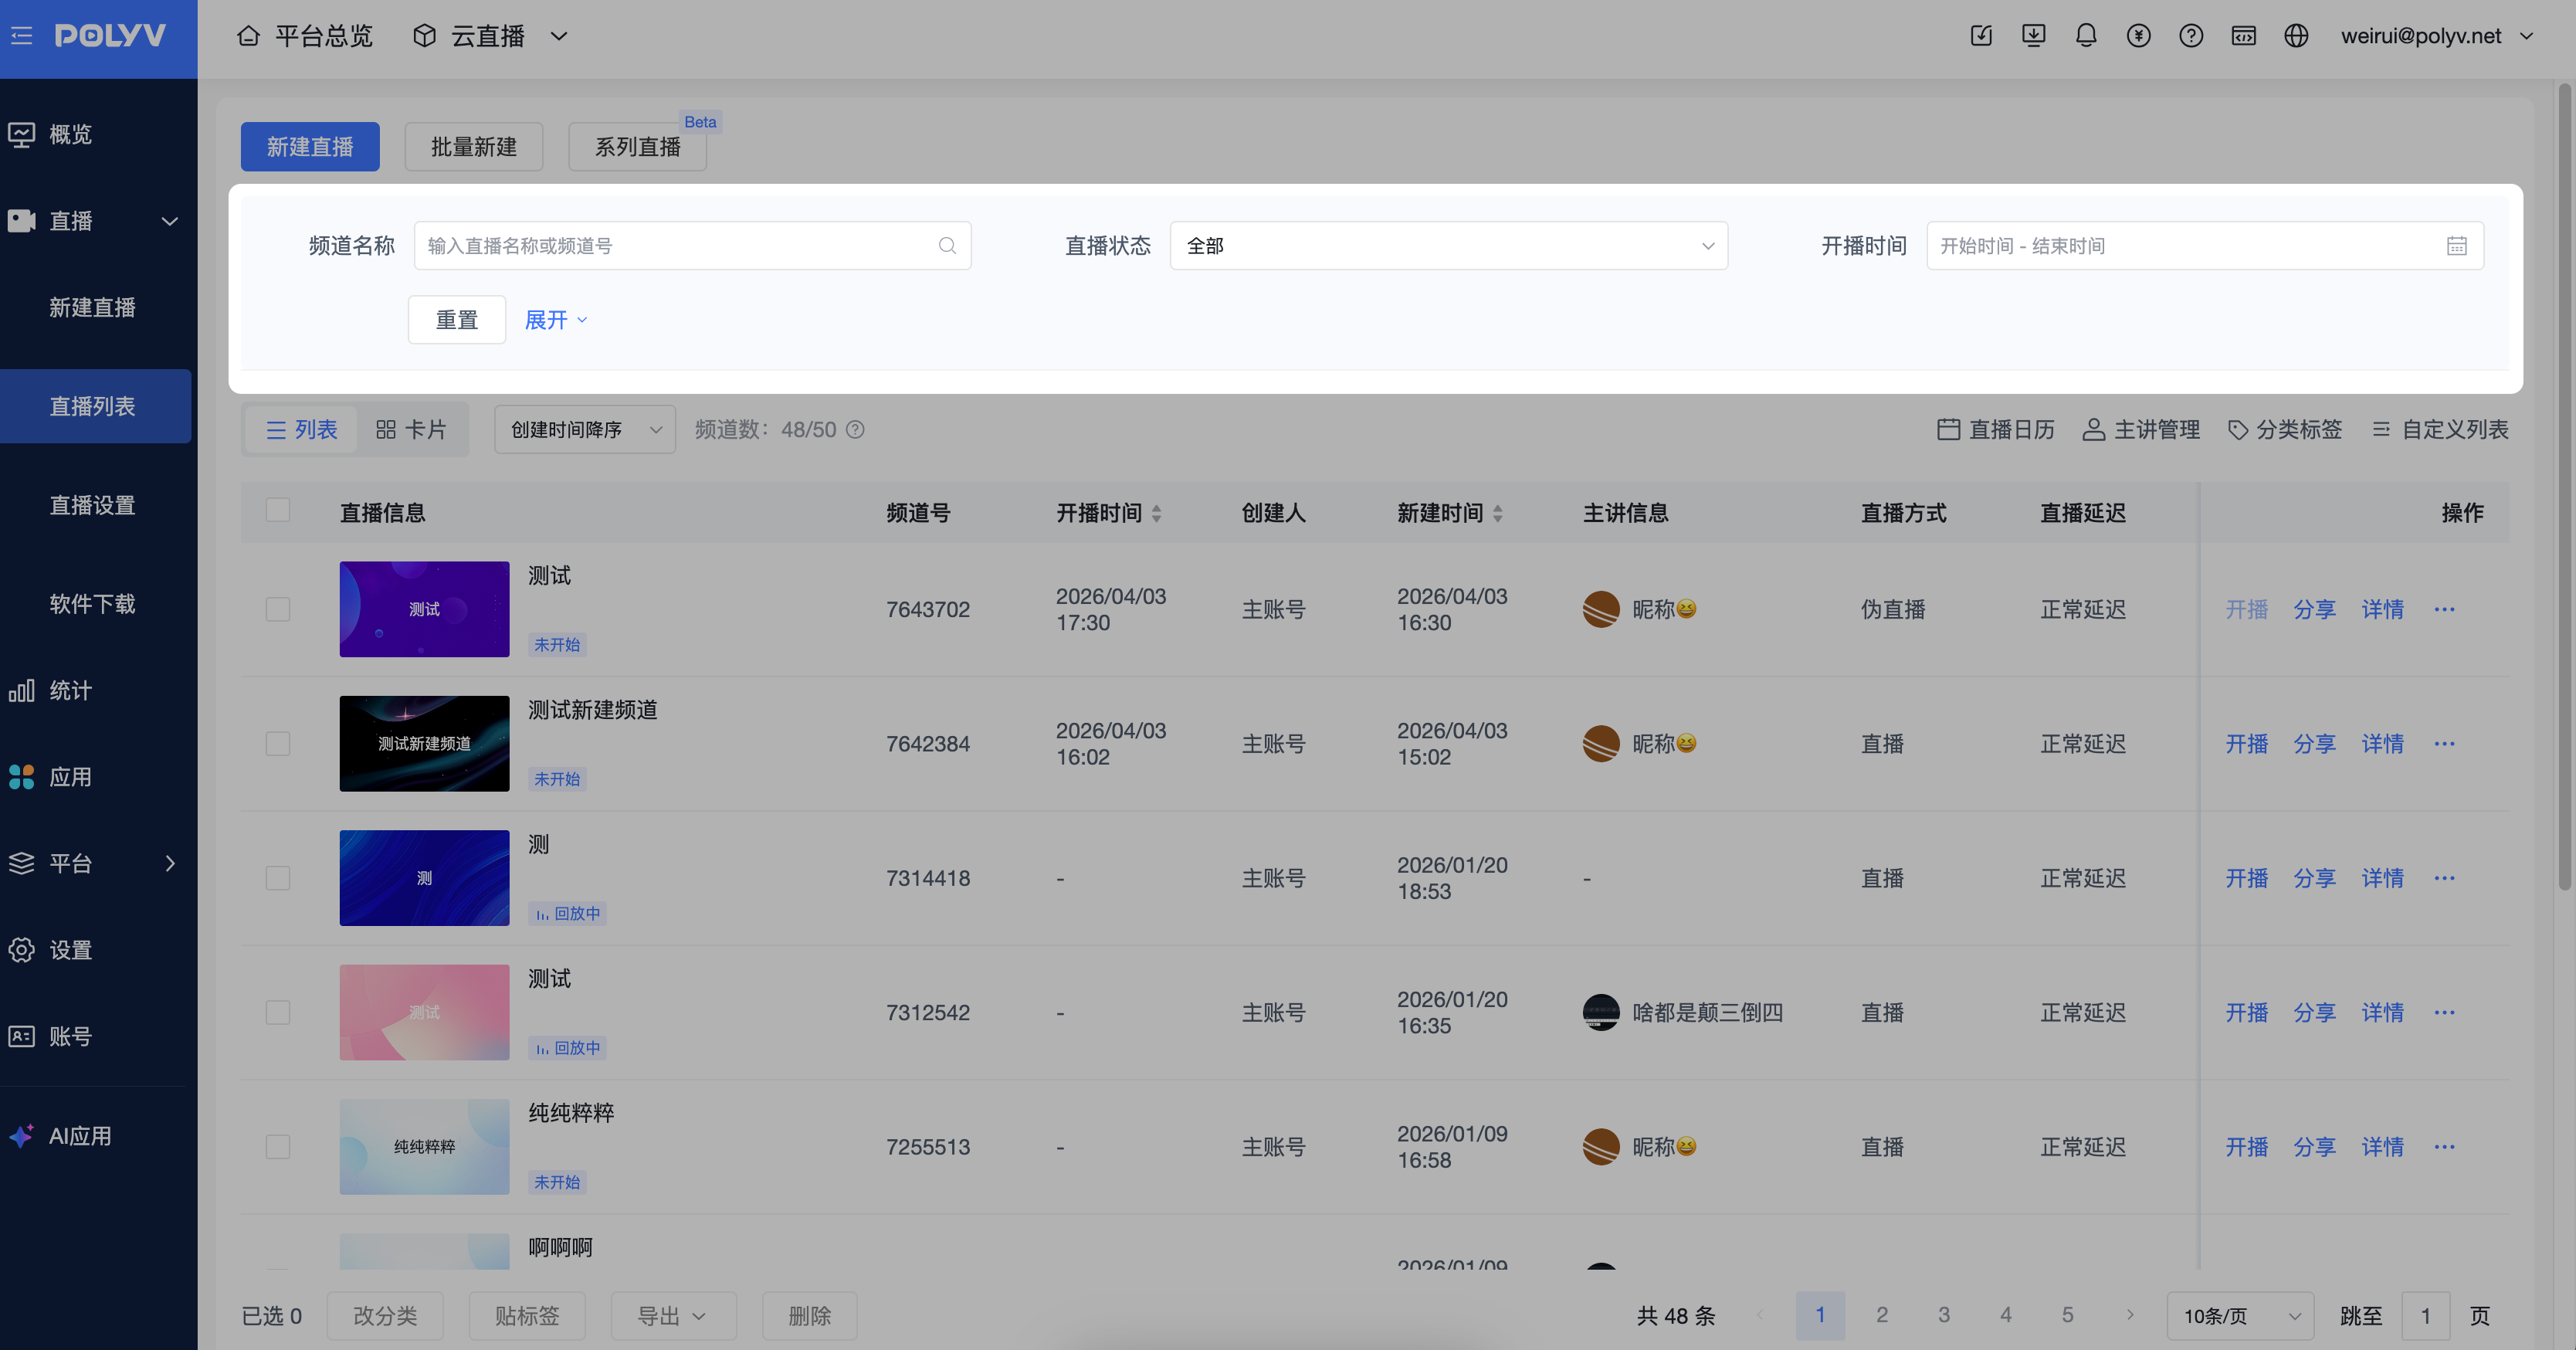2576x1350 pixels.
Task: Open the 10条/页 page size dropdown
Action: pyautogui.click(x=2241, y=1316)
